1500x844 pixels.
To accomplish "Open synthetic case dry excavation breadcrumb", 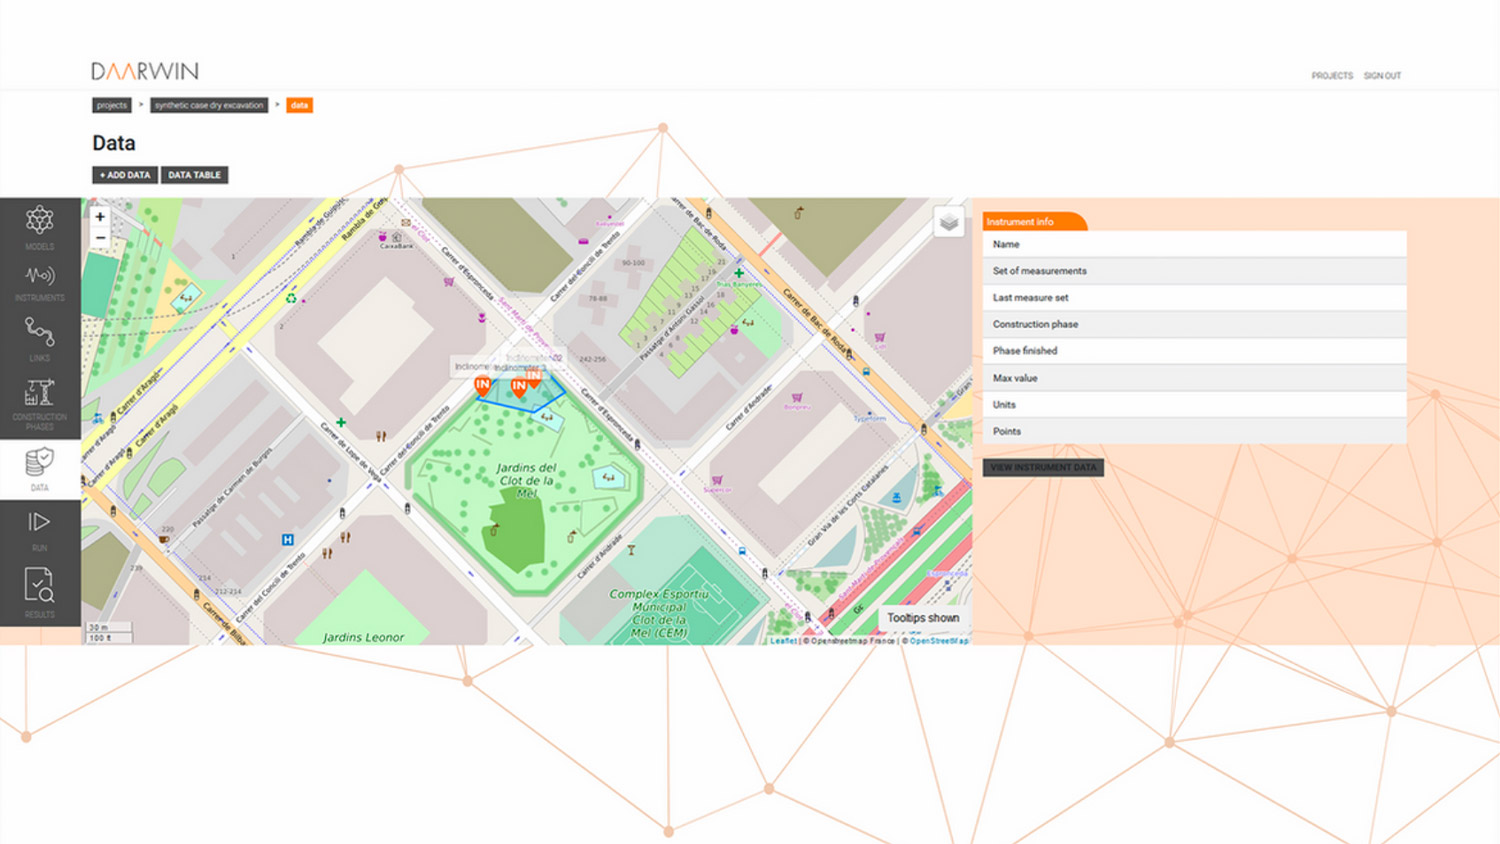I will 209,105.
